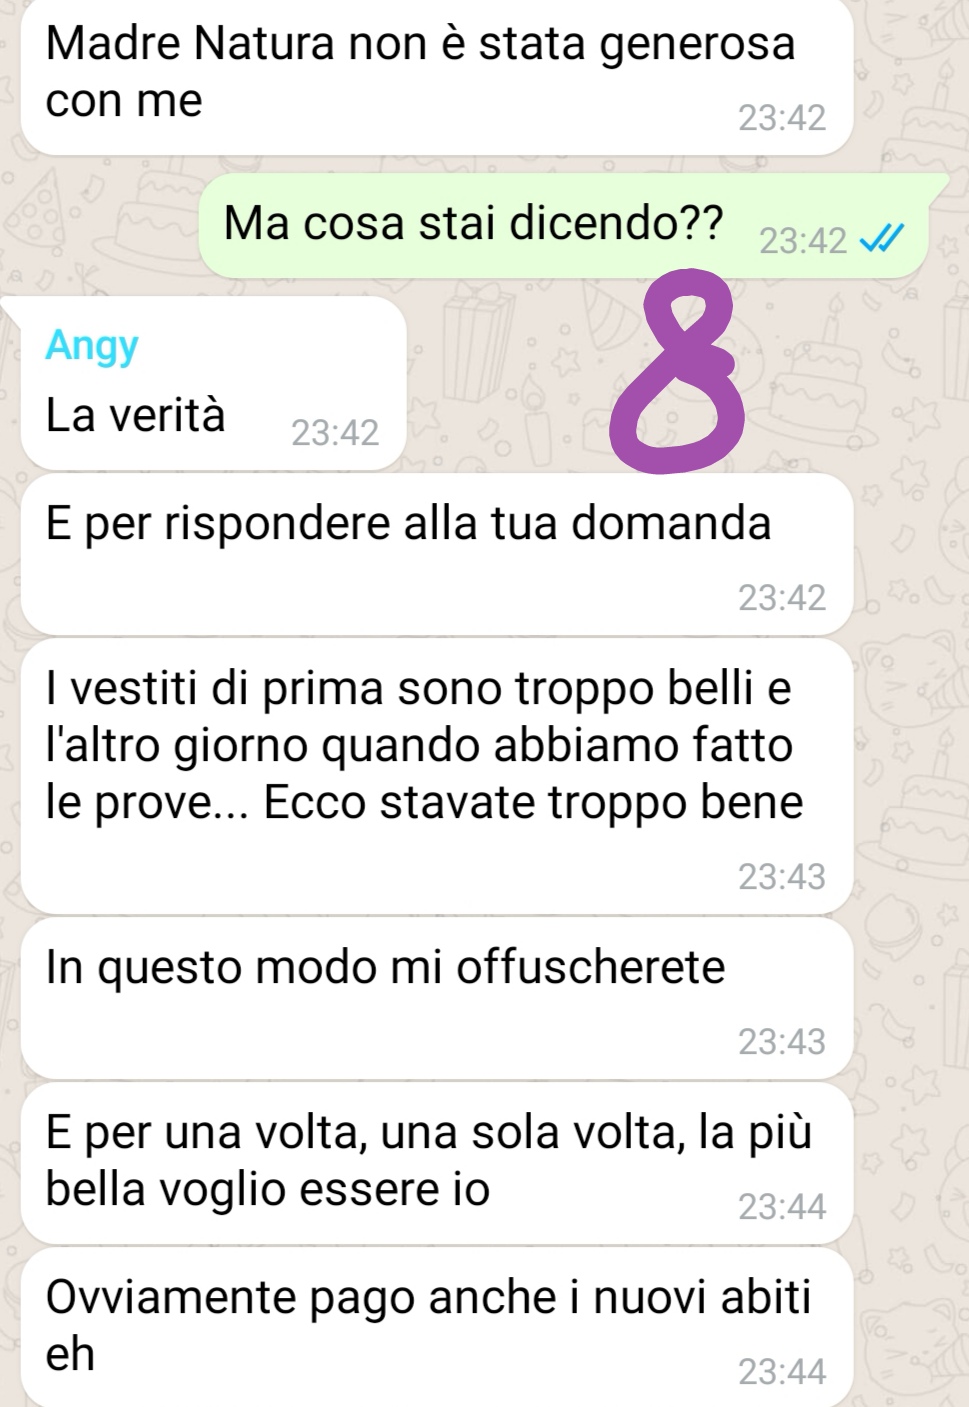Tap the 23:42 timestamp under 'con me'
The image size is (969, 1407).
click(782, 118)
